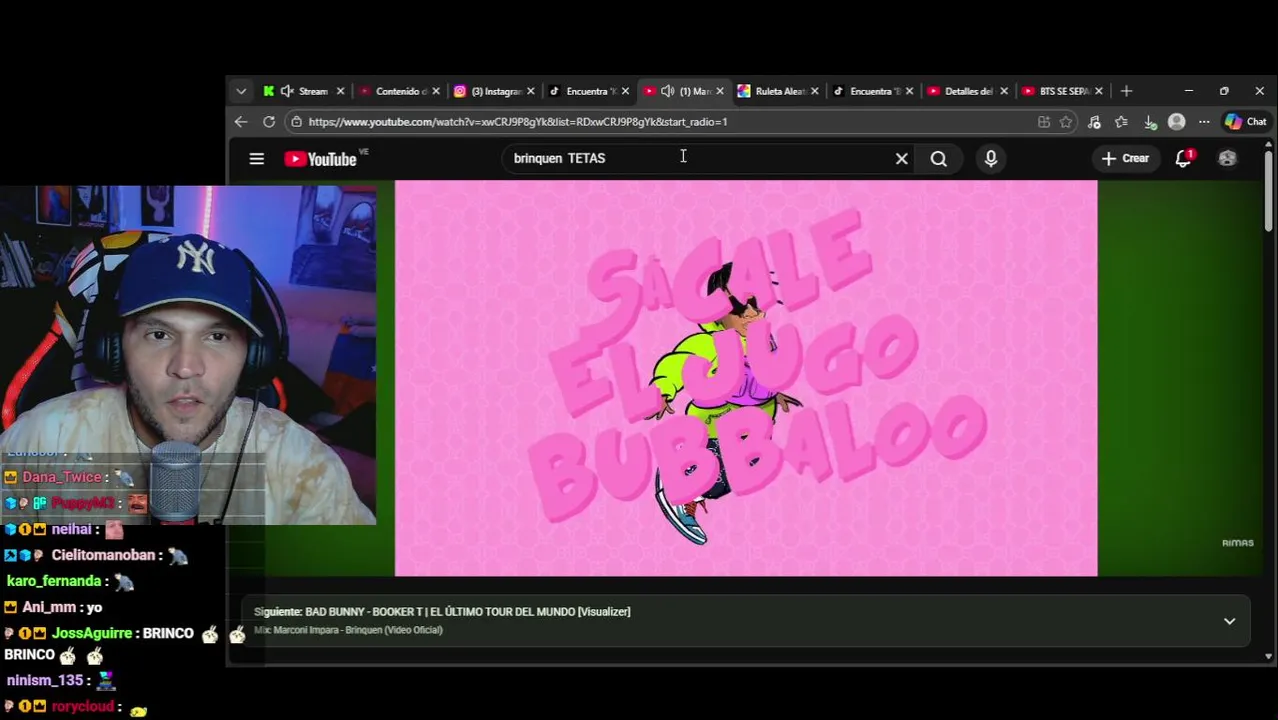The image size is (1278, 720).
Task: Switch to the Detalles del tab
Action: click(965, 91)
